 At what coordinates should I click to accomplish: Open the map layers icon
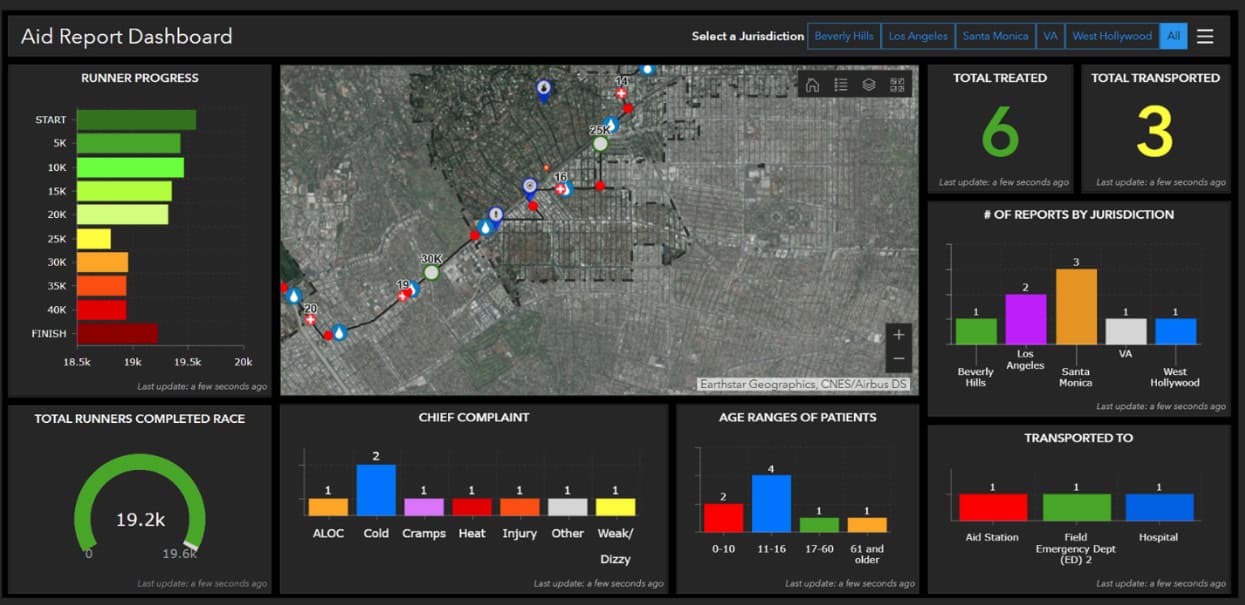point(869,85)
